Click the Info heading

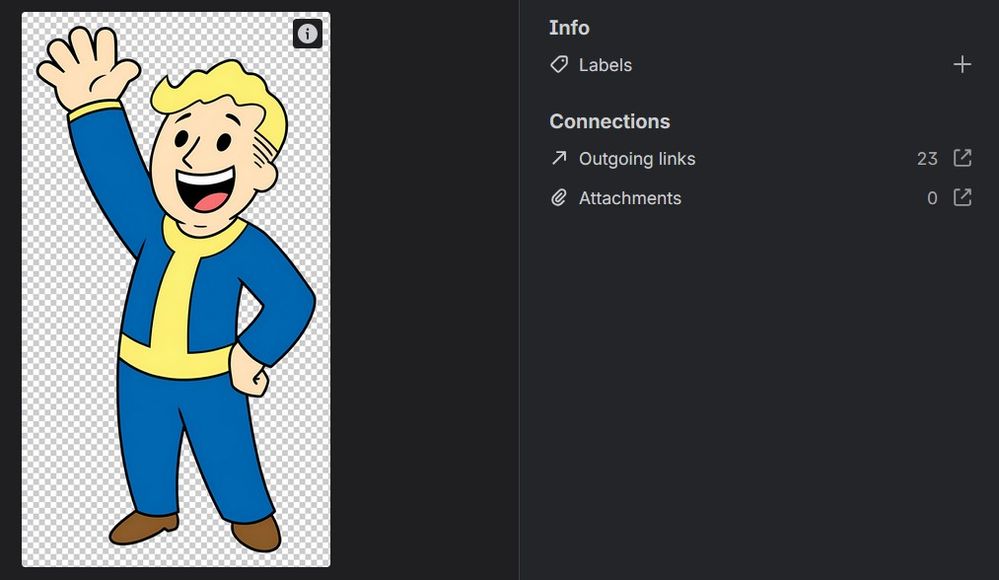[570, 27]
